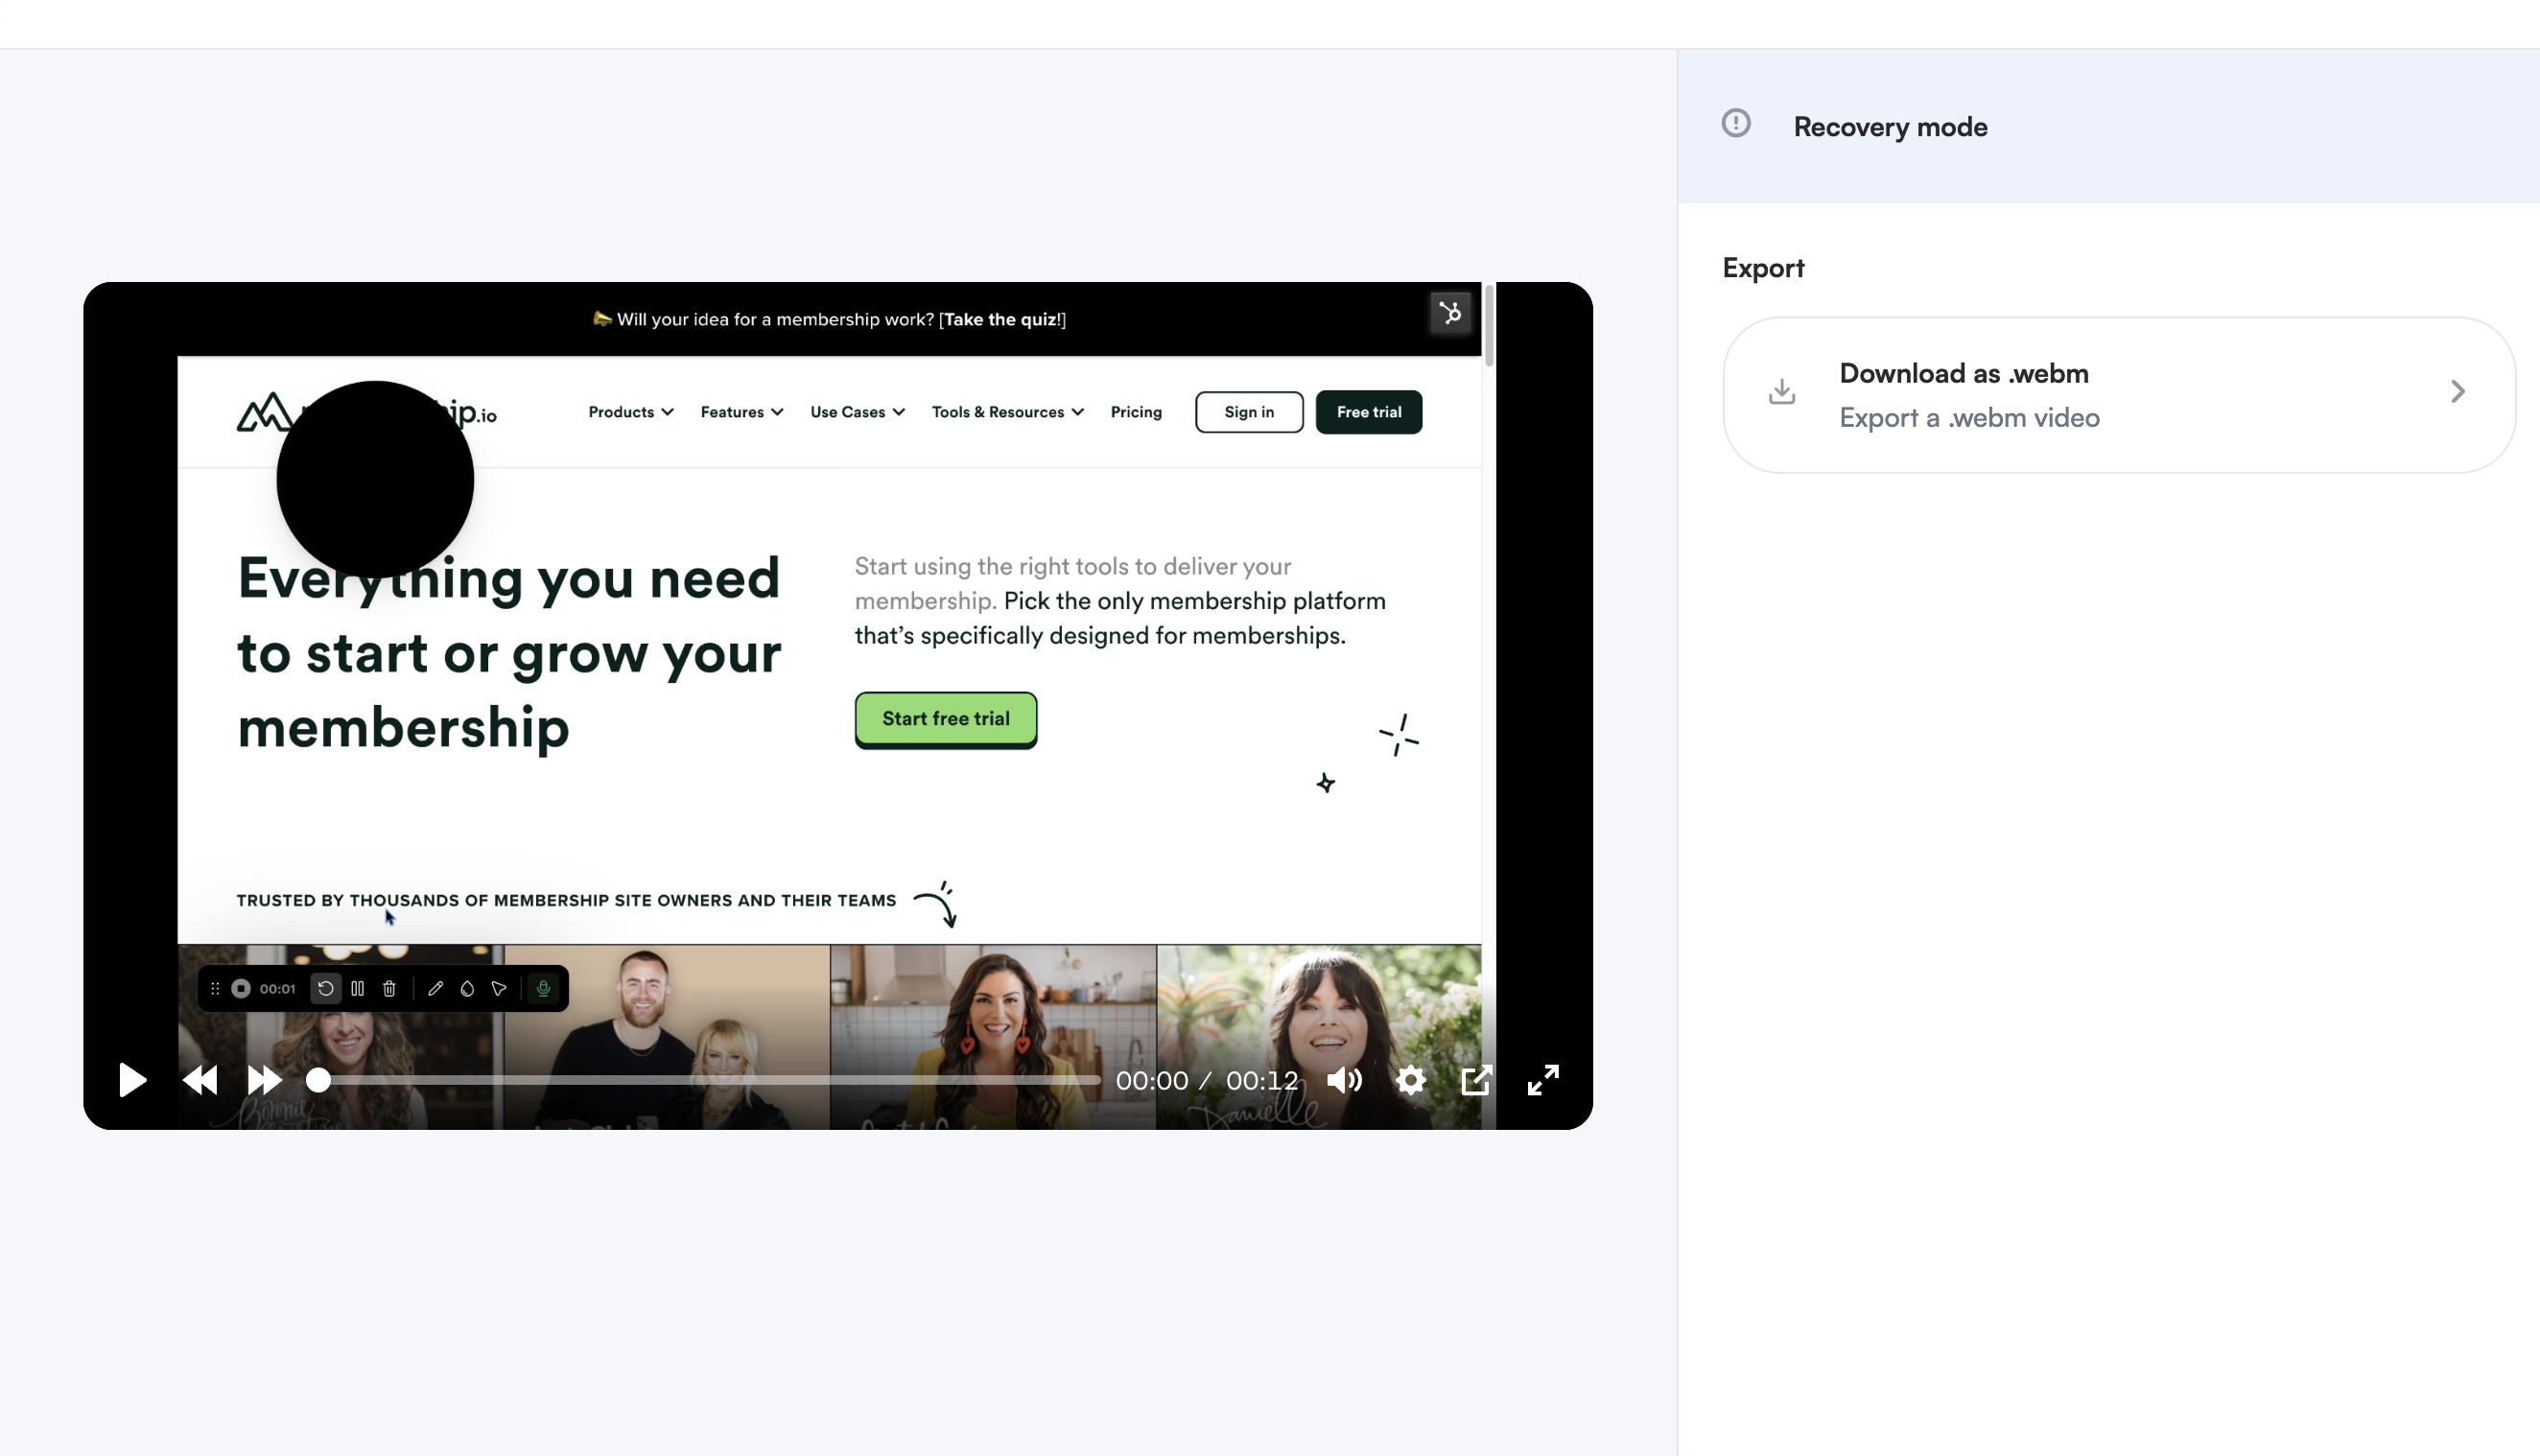Enter fullscreen video mode
The width and height of the screenshot is (2540, 1456).
(x=1543, y=1080)
